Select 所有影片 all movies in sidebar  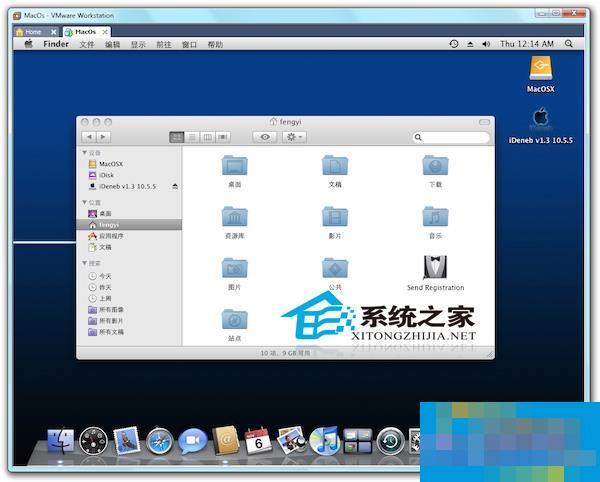point(129,321)
